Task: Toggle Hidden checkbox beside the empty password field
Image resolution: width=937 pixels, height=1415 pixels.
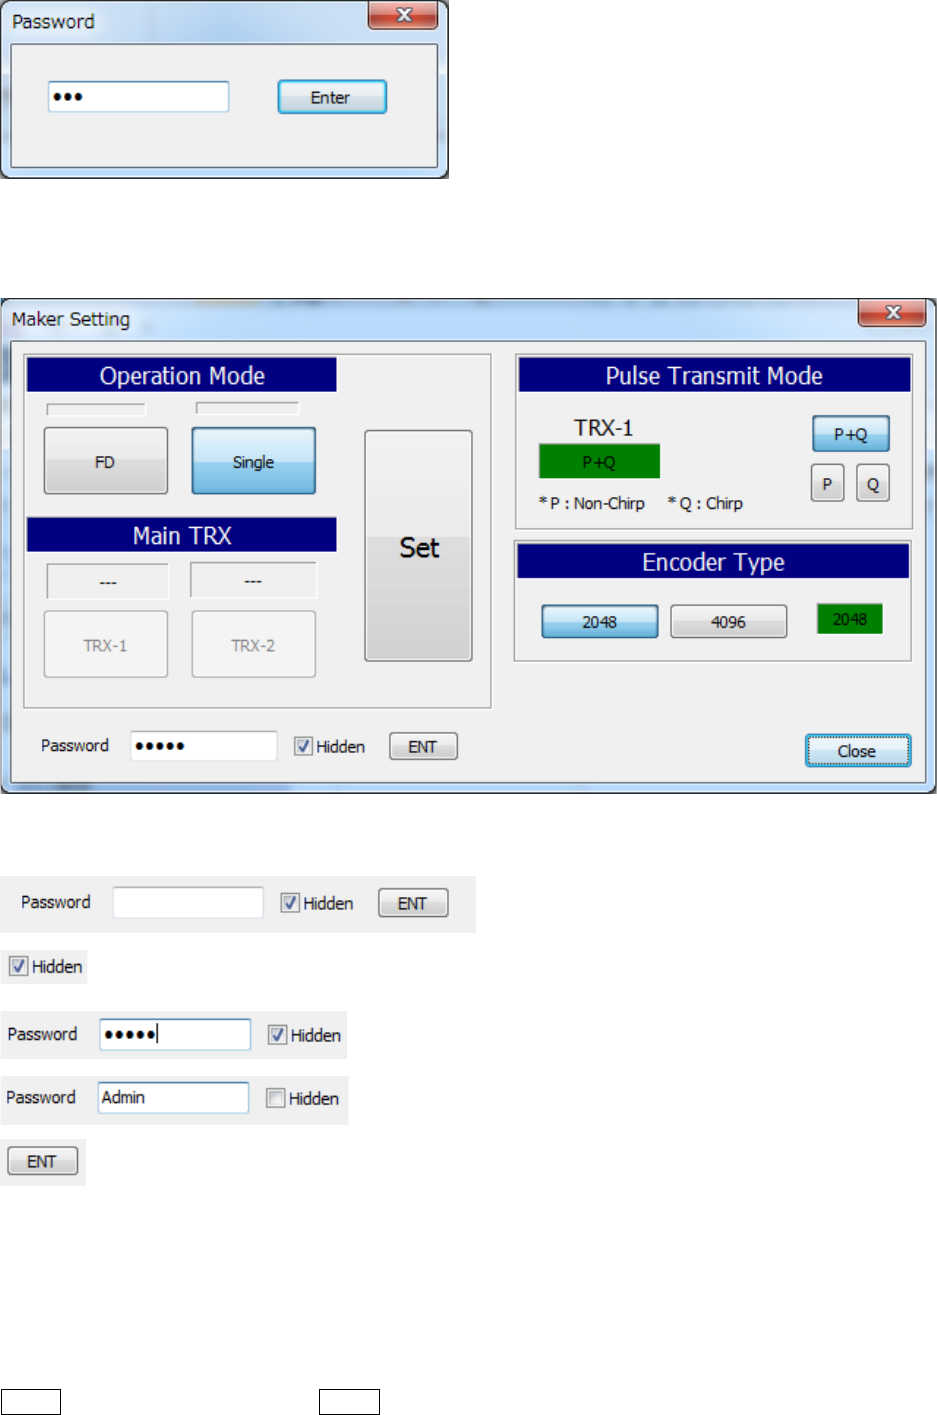Action: tap(290, 903)
